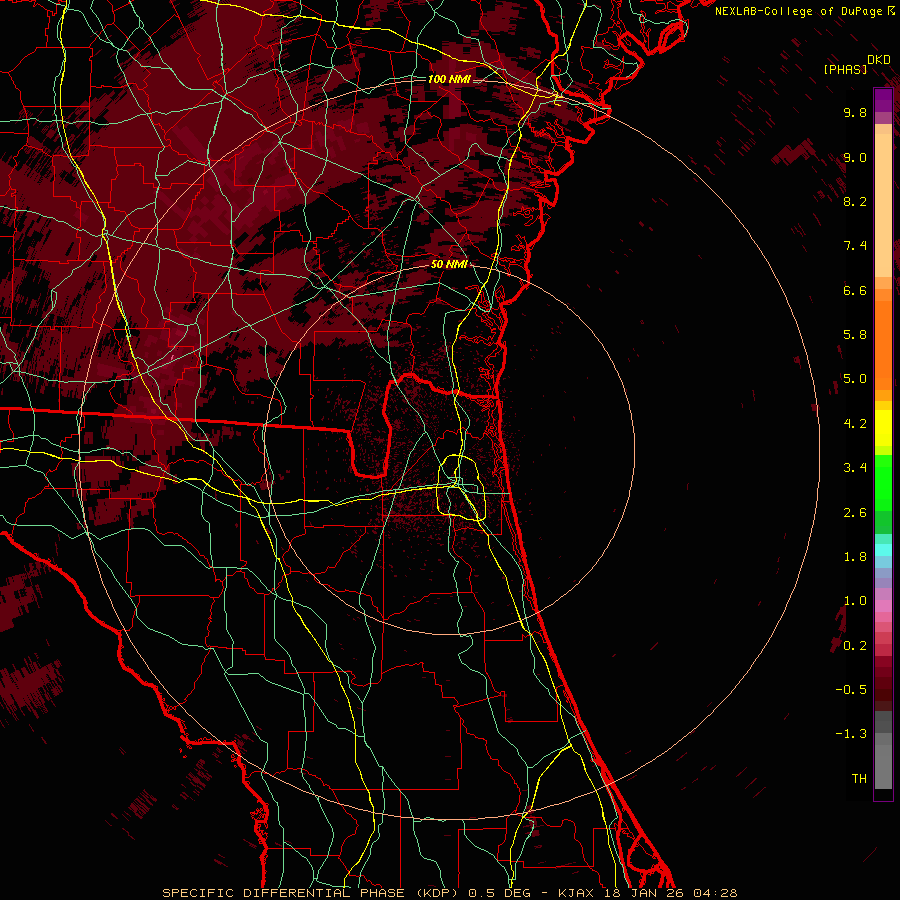This screenshot has width=900, height=900.
Task: Click the 5.0 scale value
Action: pyautogui.click(x=855, y=379)
